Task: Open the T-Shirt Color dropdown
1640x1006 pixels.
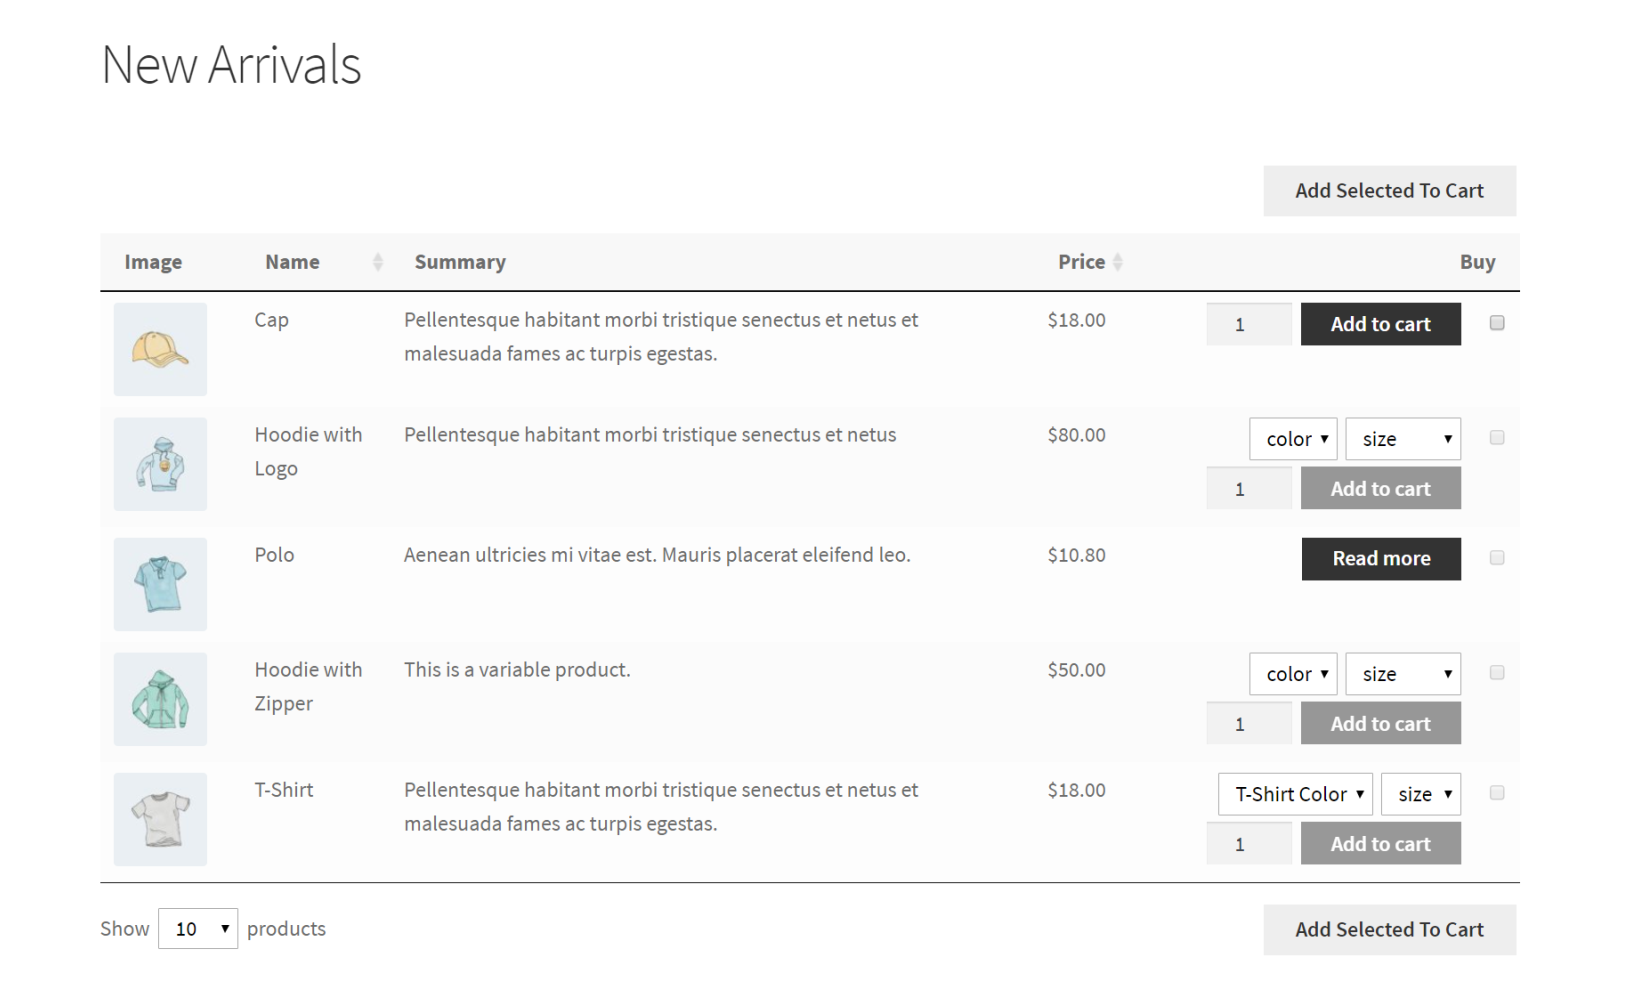Action: 1294,793
